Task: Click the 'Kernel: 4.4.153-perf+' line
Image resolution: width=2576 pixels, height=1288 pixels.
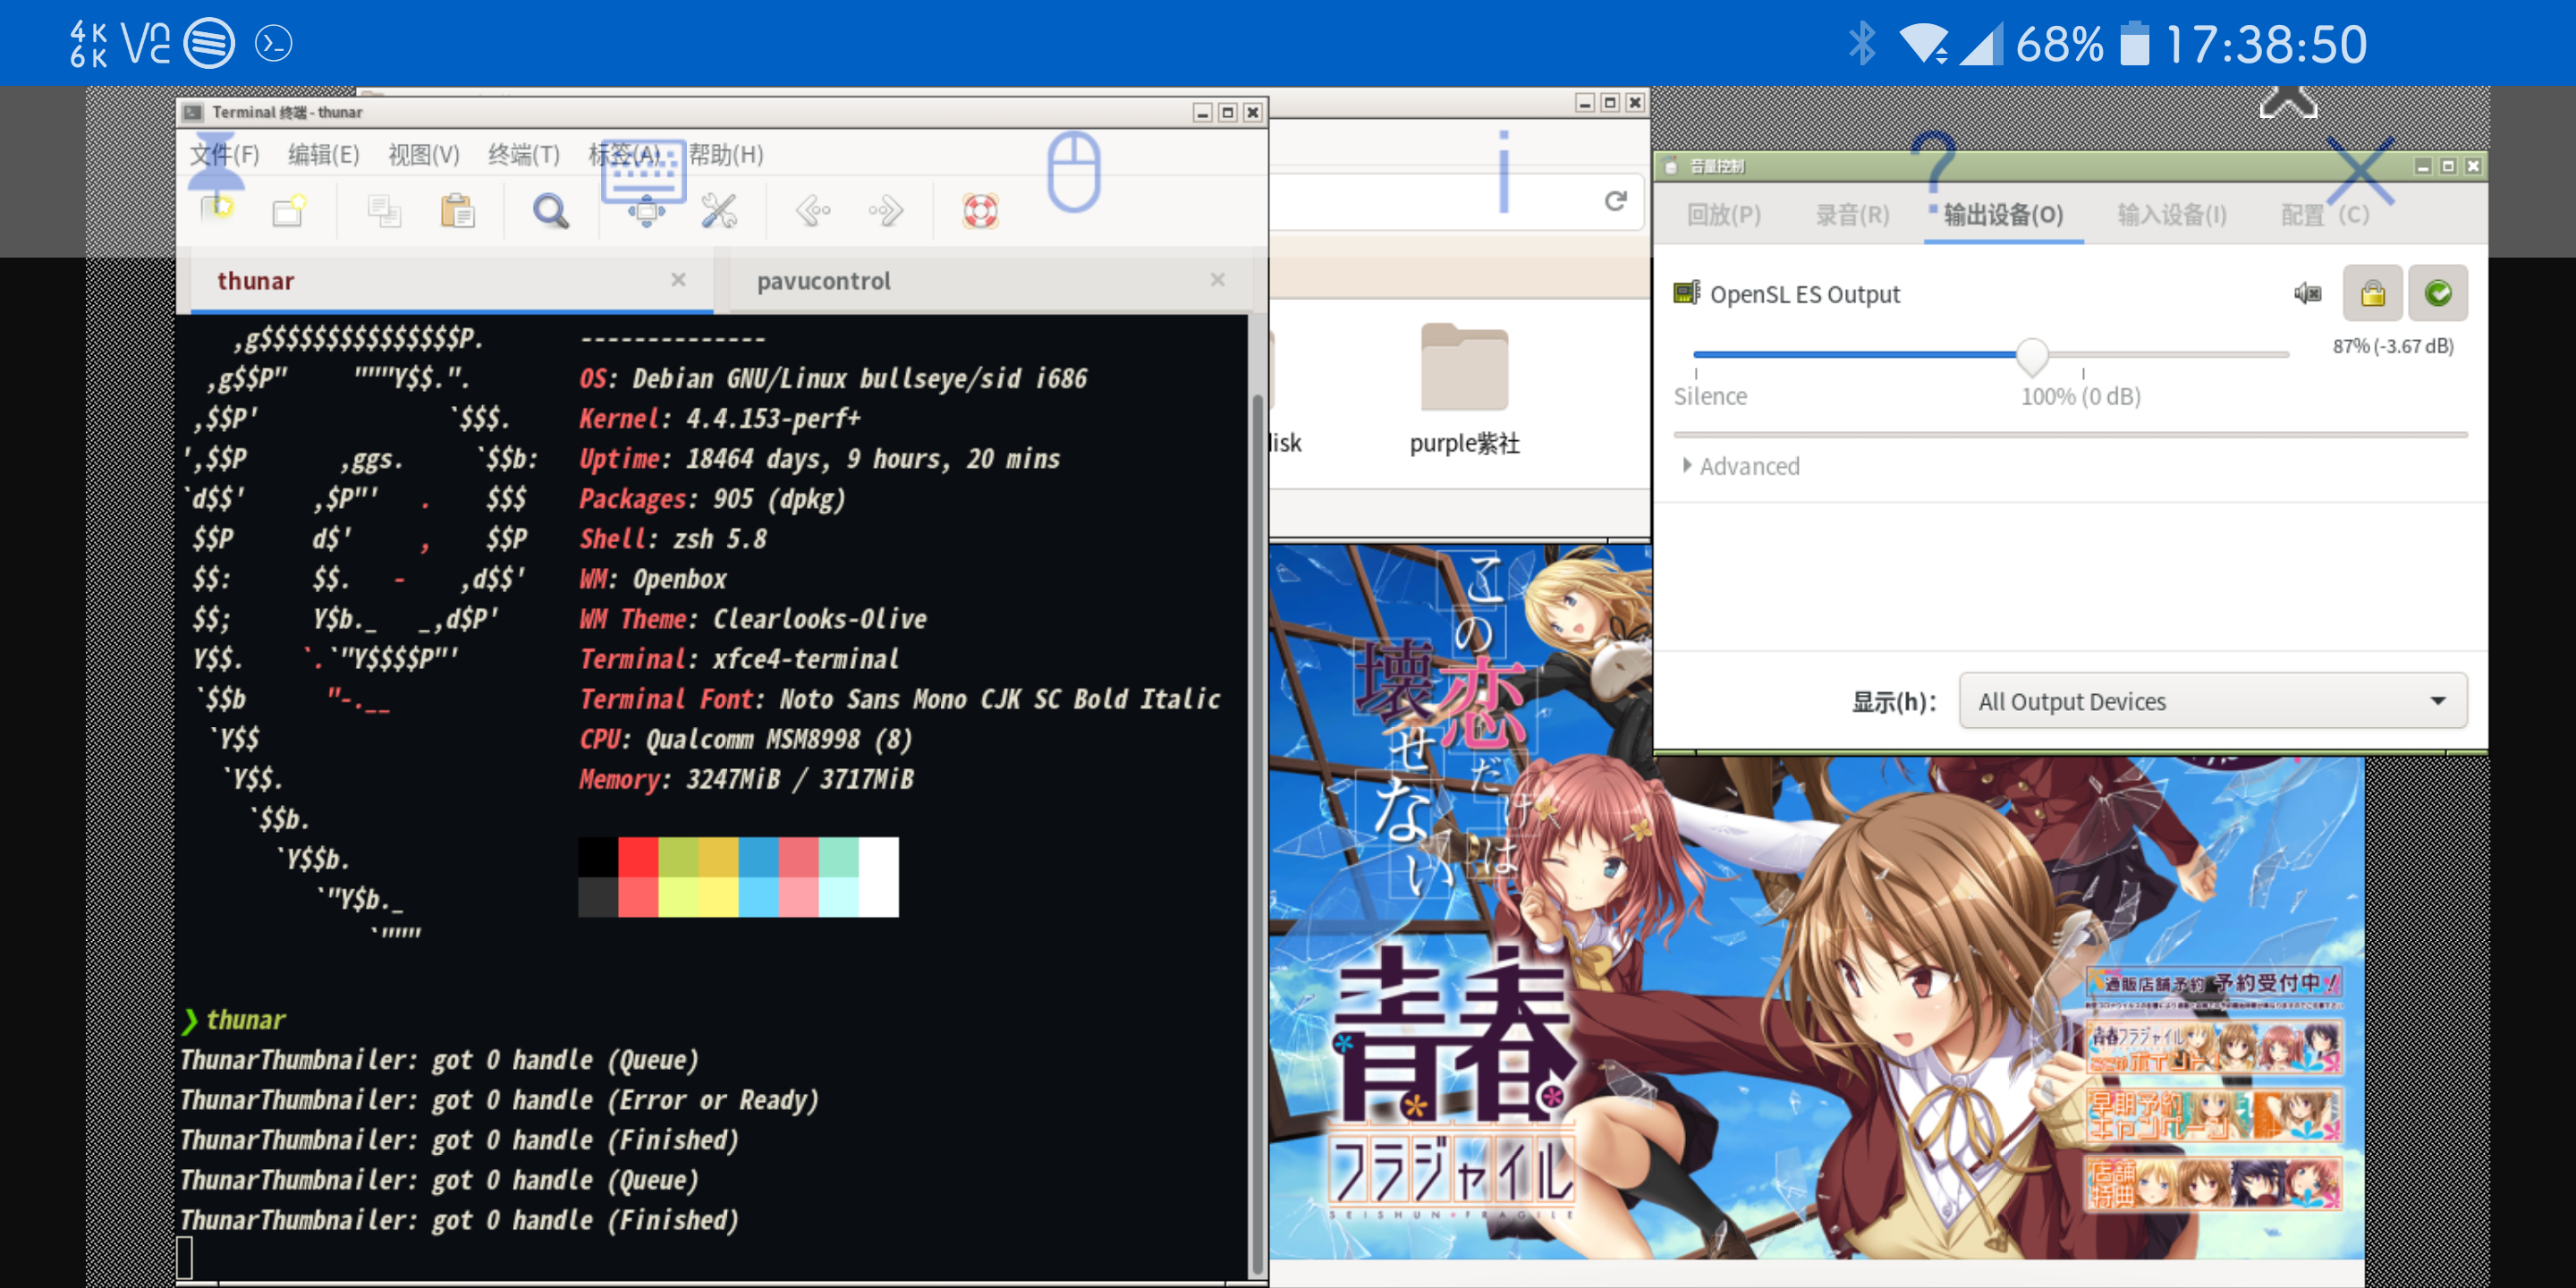Action: point(720,418)
